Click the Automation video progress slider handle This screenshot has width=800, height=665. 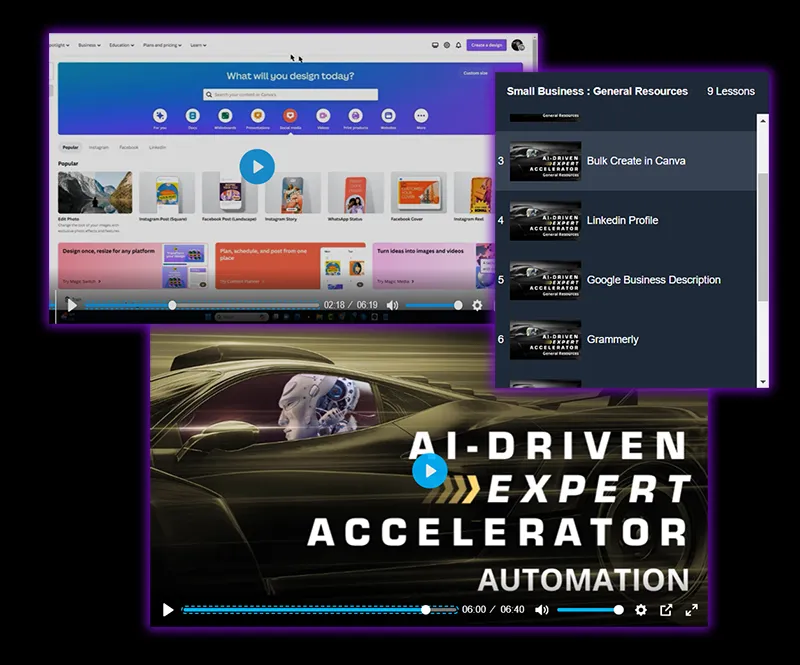(x=426, y=609)
